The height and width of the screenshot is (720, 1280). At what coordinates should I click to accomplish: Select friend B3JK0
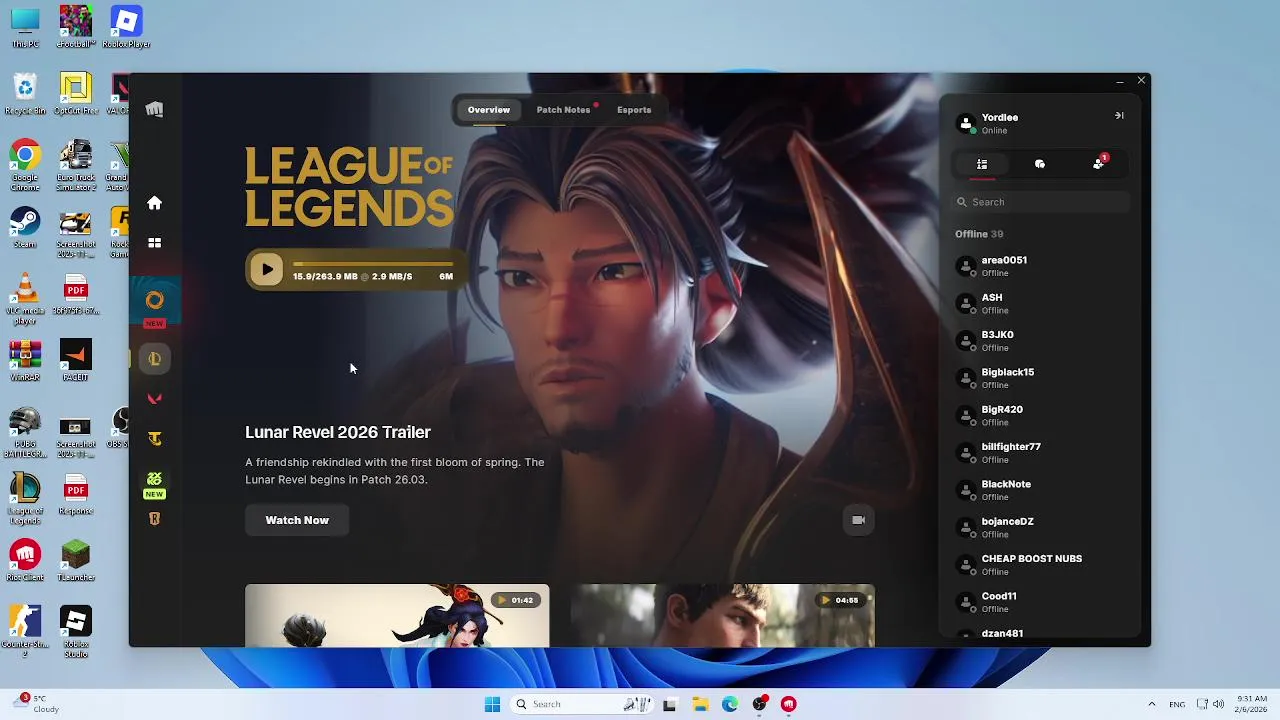click(1040, 341)
